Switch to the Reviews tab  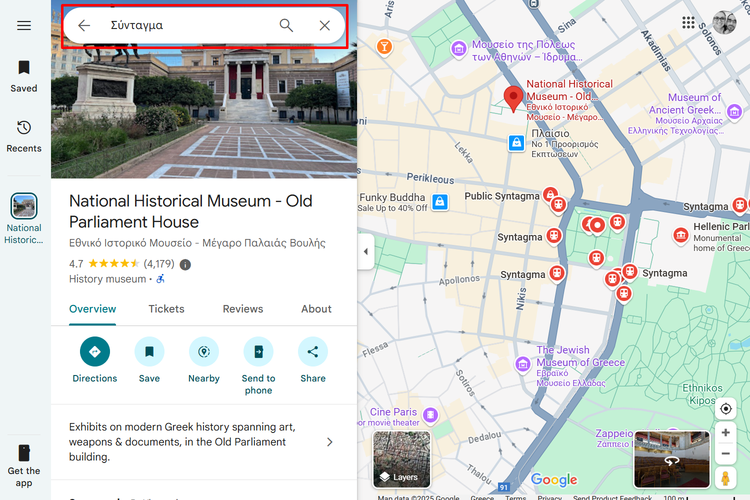pos(243,309)
